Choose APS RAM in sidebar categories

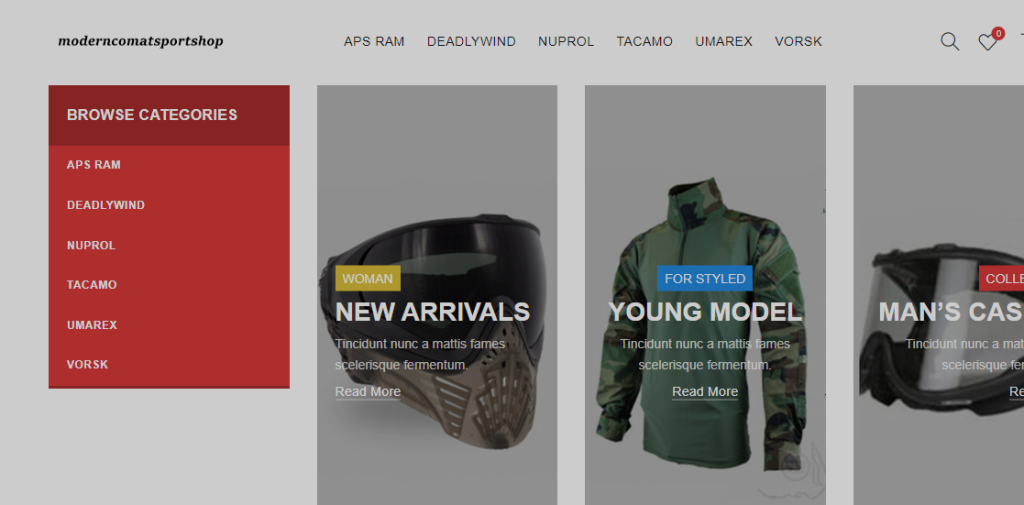[93, 165]
